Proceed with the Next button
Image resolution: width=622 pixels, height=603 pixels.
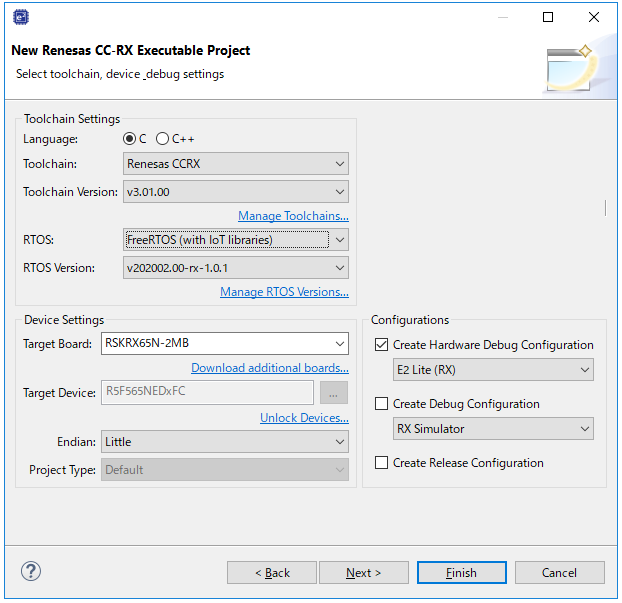point(364,572)
